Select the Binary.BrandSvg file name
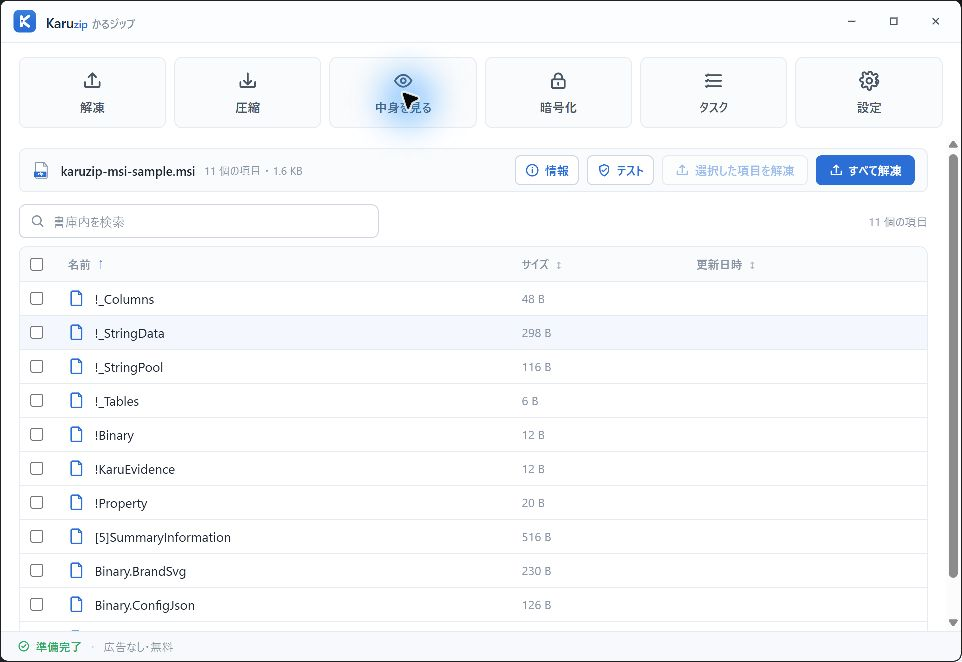 pos(140,571)
